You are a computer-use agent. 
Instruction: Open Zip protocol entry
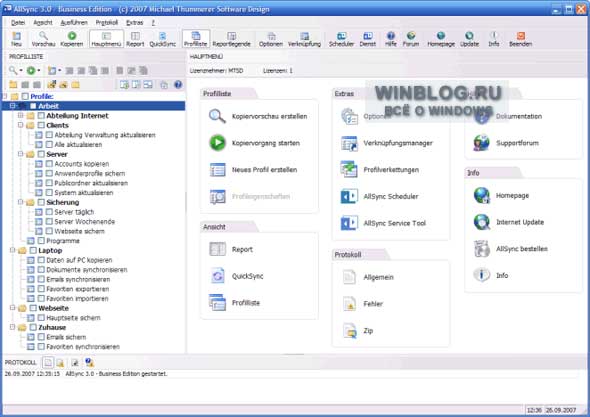tap(368, 331)
